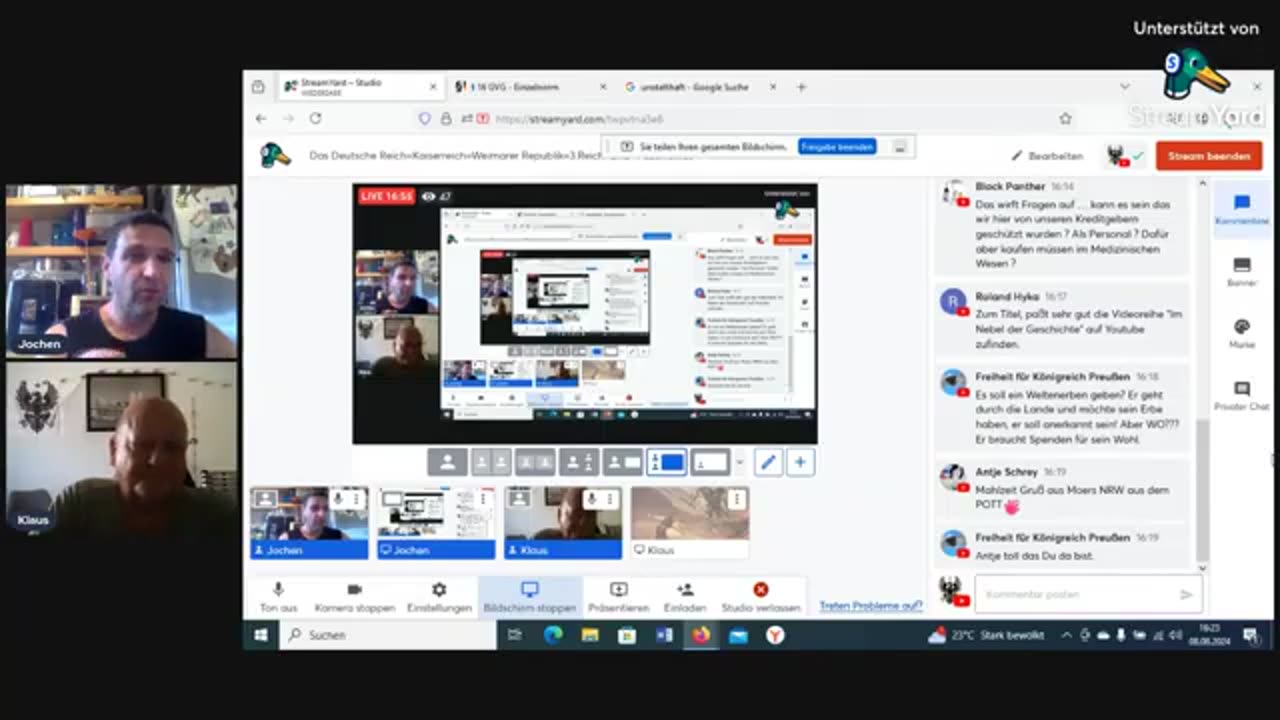Viewport: 1280px width, 720px height.
Task: Click Einladen to invite guests
Action: click(685, 597)
